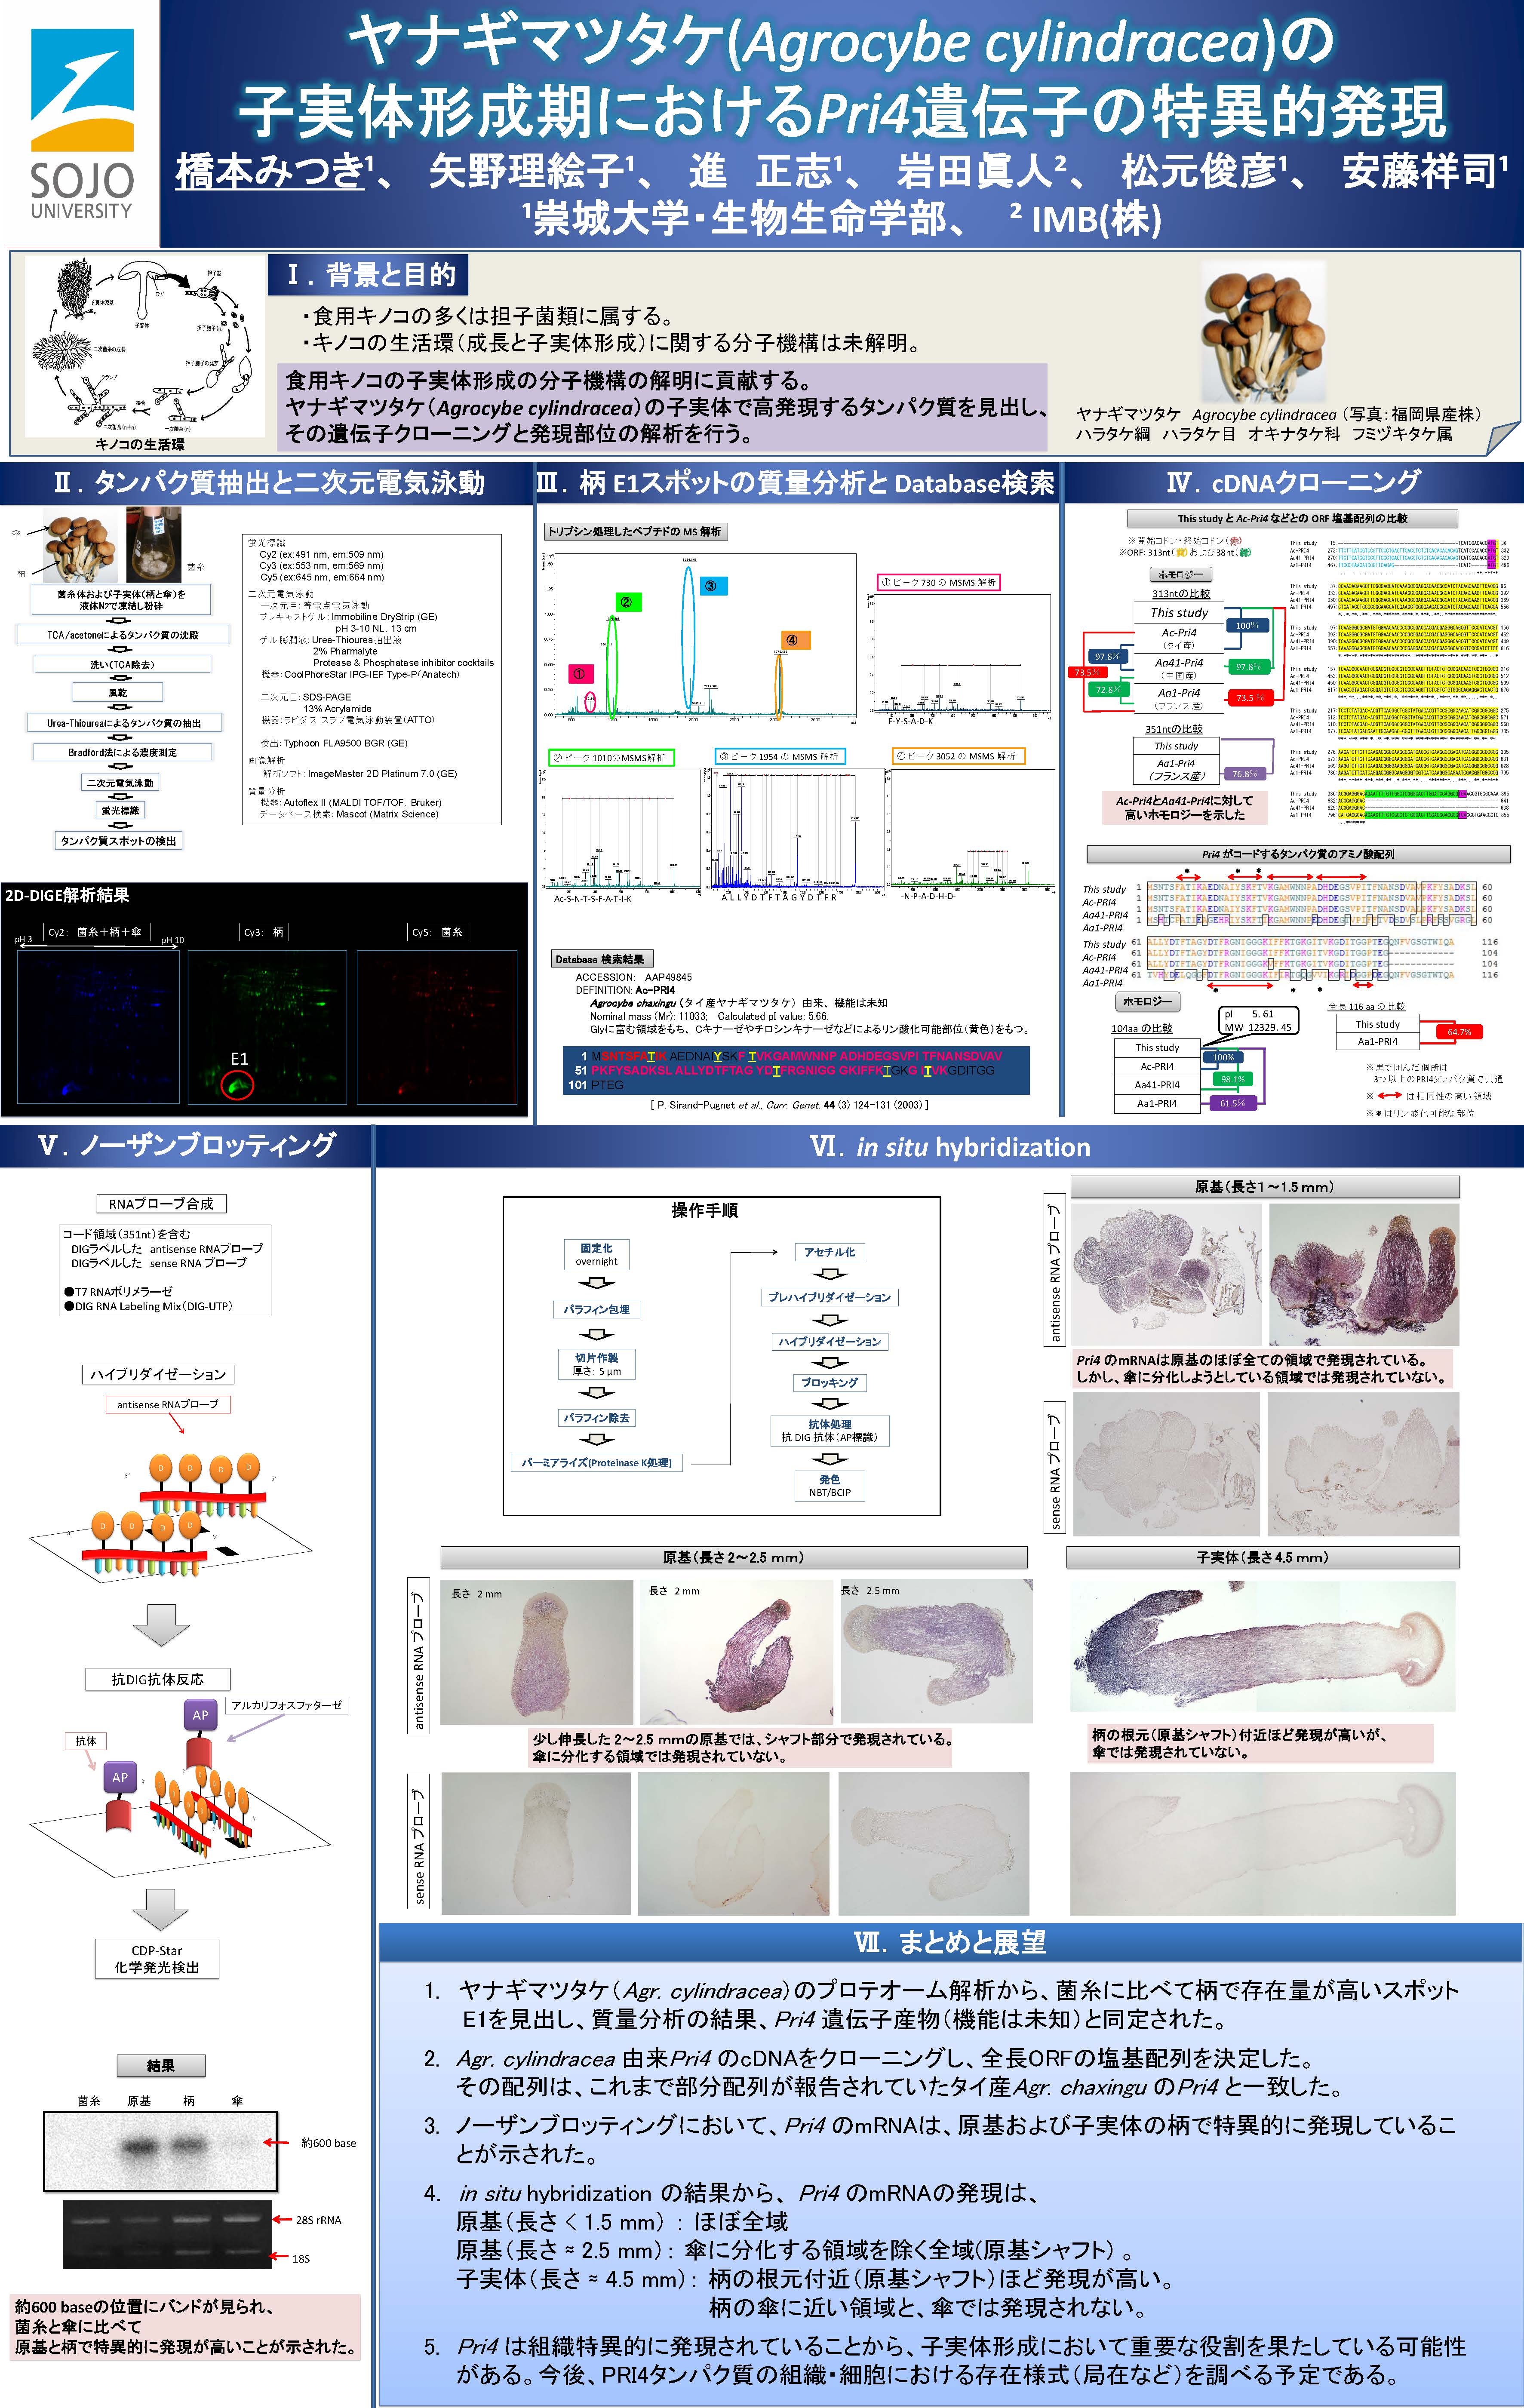Click the antisense RNAプローブ red-bordered label
This screenshot has height=2408, width=1524.
[x=168, y=1404]
